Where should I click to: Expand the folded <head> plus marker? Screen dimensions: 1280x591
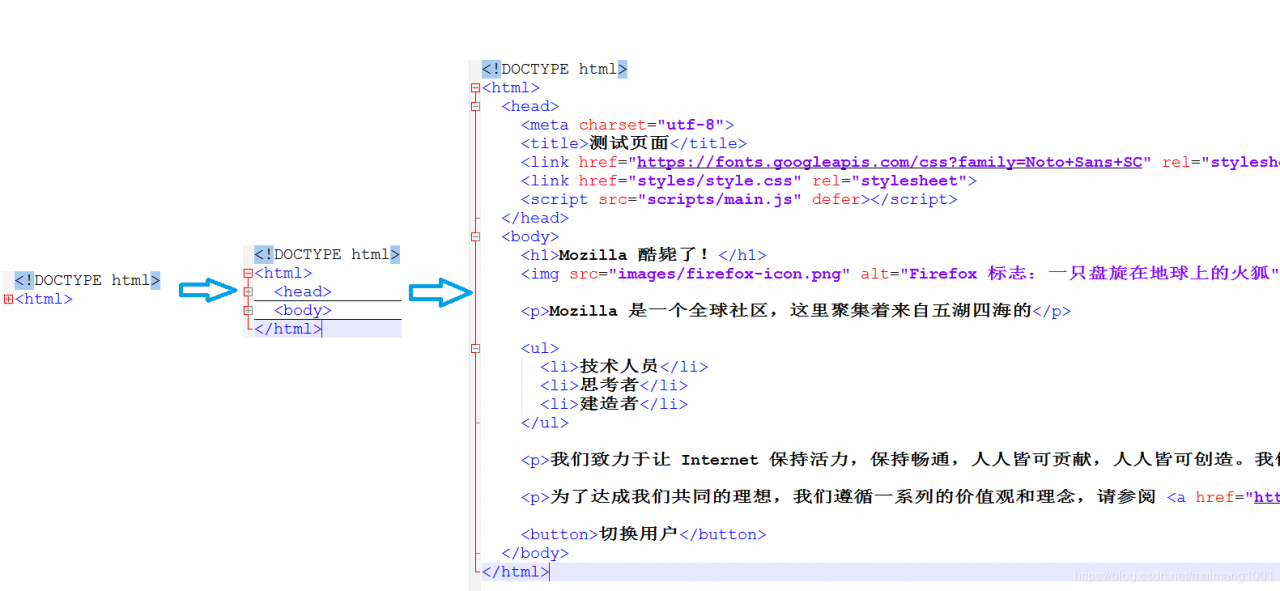248,292
